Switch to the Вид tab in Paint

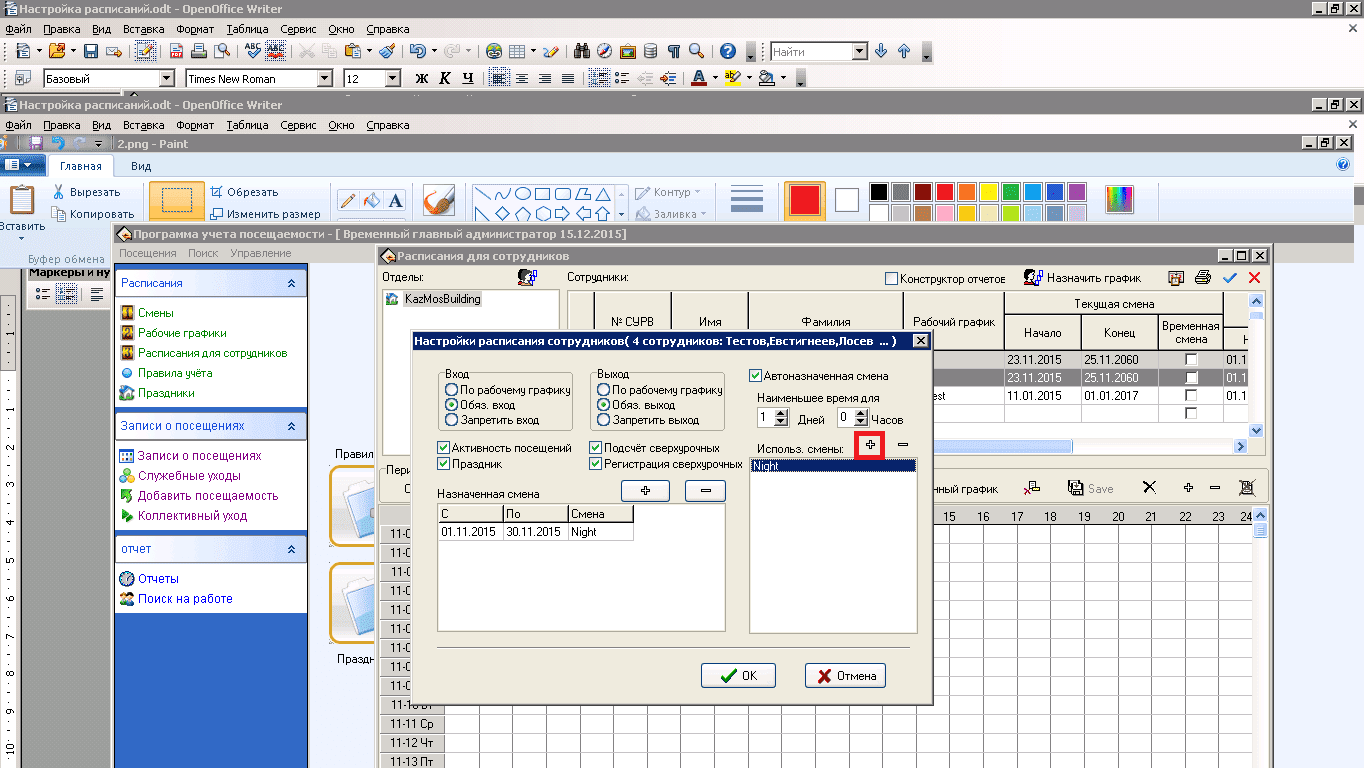point(141,166)
